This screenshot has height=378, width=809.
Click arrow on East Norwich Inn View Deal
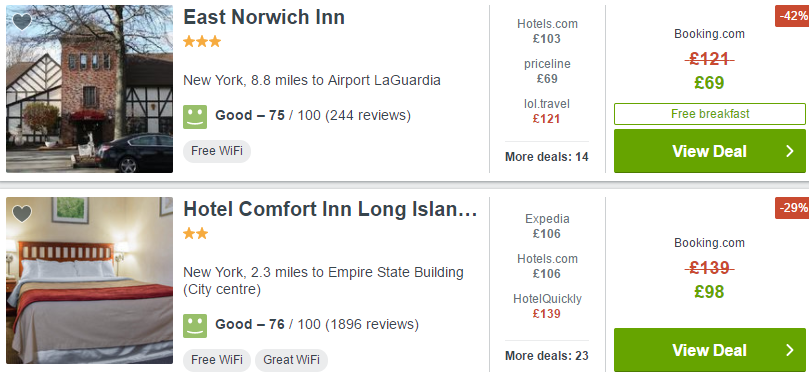[789, 151]
